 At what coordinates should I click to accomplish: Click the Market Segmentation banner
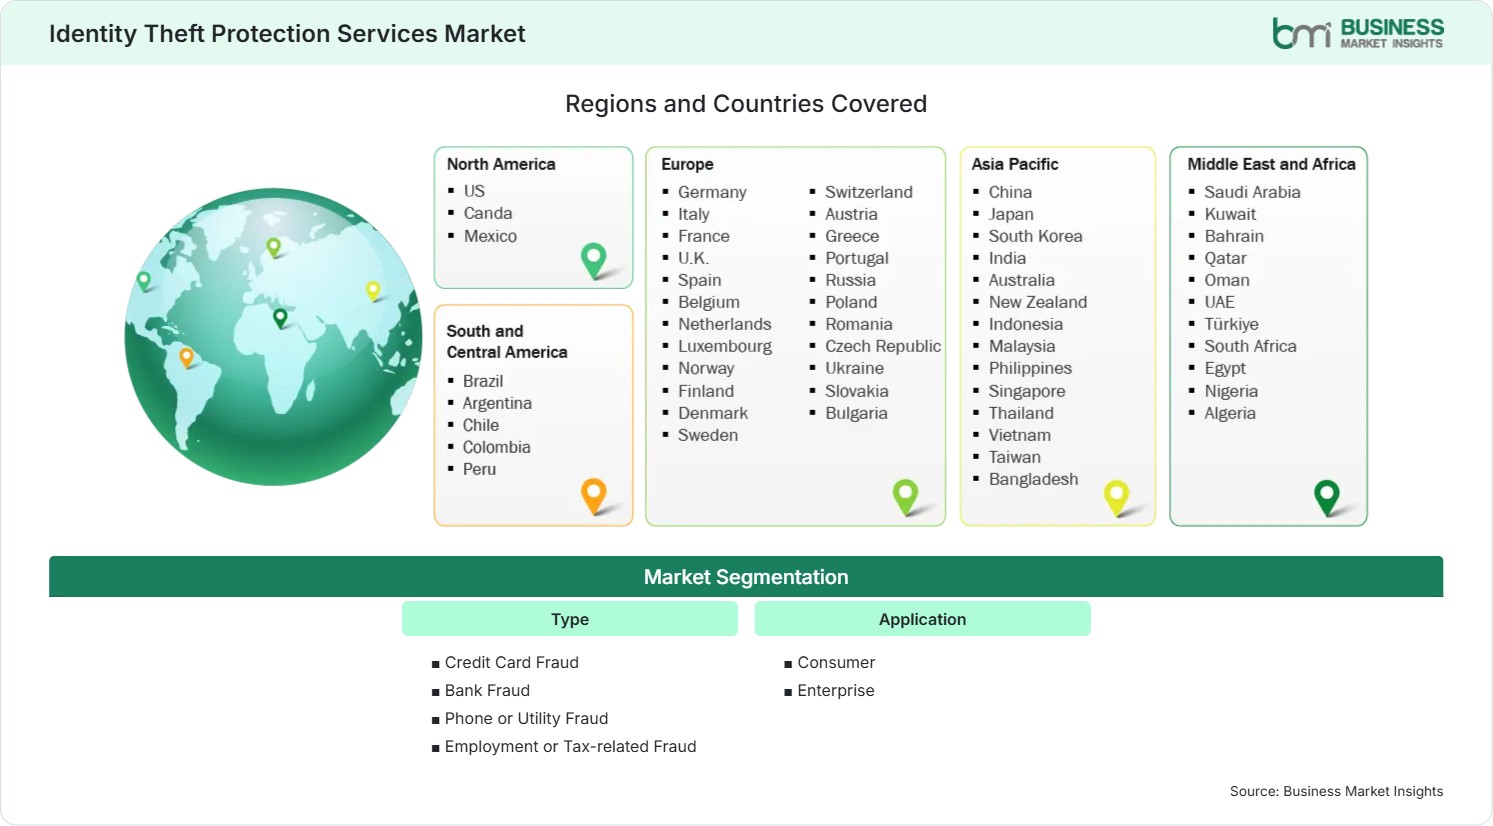coord(746,577)
